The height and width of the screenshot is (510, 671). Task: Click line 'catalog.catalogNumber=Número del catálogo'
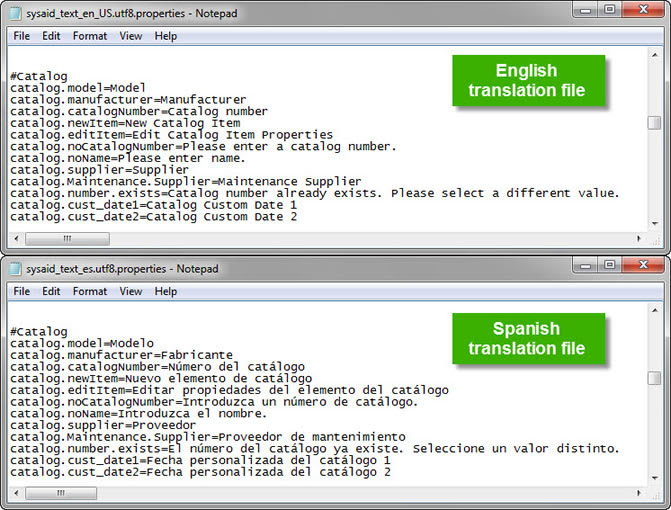[157, 367]
